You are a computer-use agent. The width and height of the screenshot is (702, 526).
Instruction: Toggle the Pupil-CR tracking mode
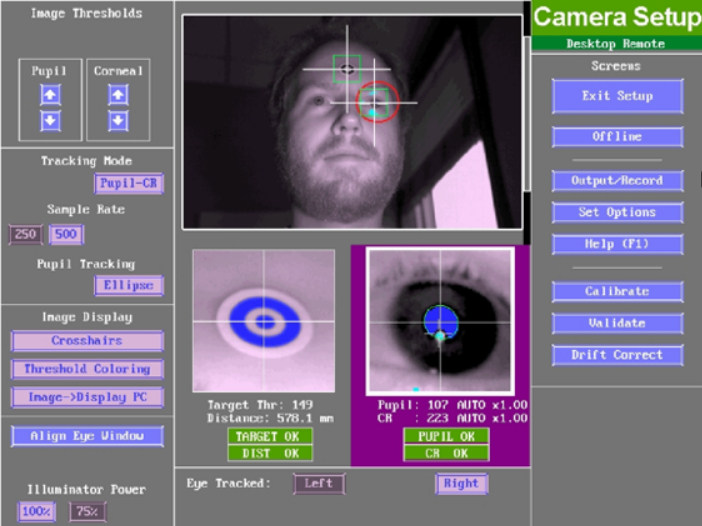(129, 184)
